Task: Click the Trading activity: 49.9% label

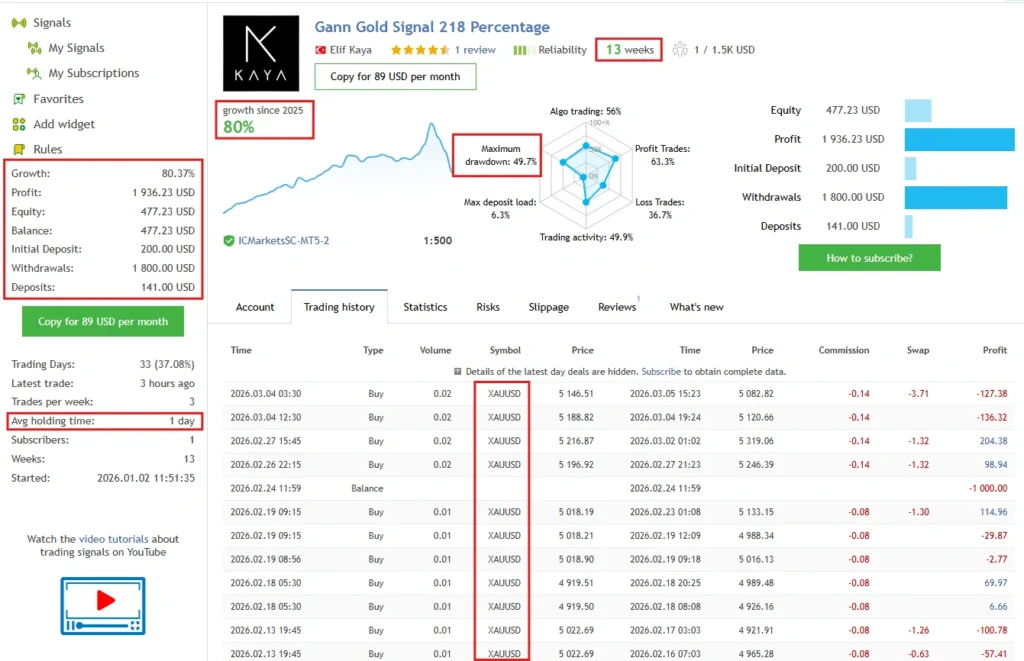Action: [586, 238]
